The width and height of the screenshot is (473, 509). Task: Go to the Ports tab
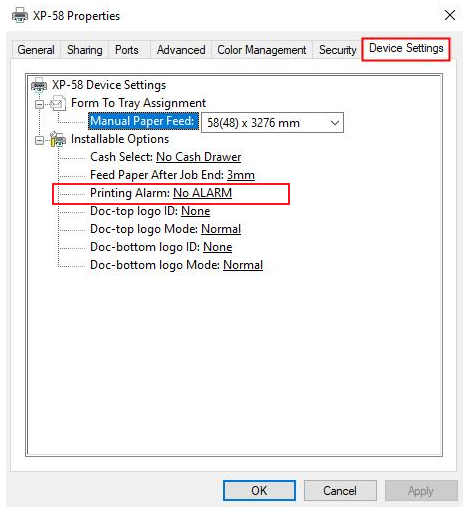tap(127, 50)
